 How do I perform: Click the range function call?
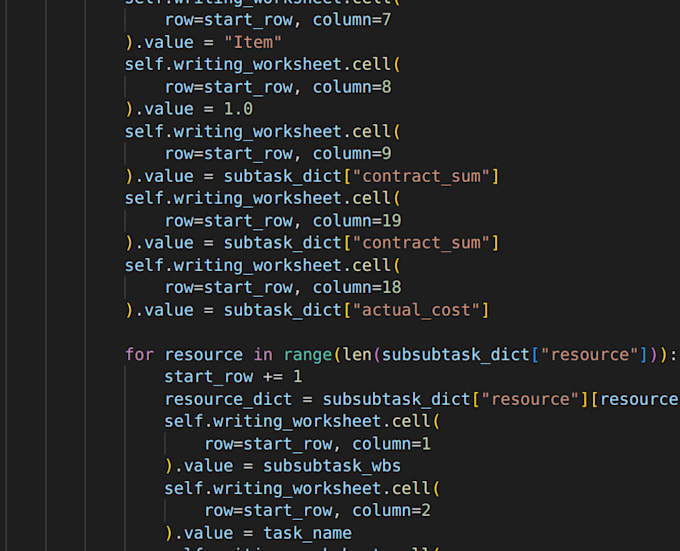coord(308,355)
